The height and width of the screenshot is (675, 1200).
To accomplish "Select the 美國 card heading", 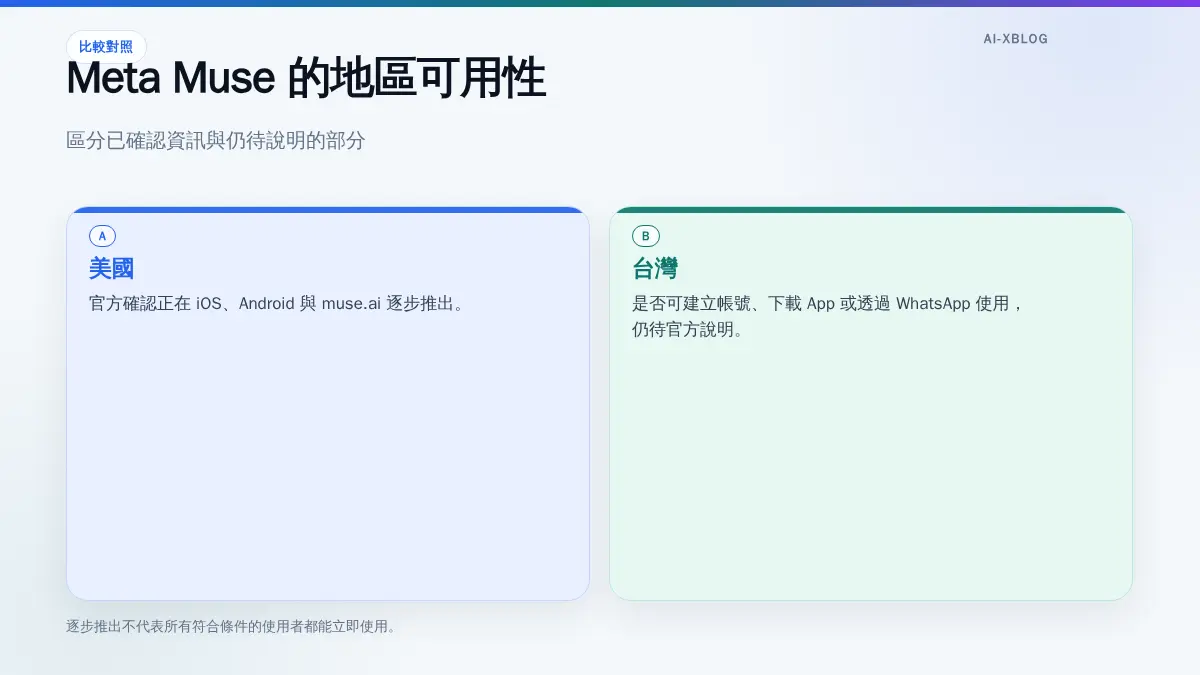I will coord(111,268).
